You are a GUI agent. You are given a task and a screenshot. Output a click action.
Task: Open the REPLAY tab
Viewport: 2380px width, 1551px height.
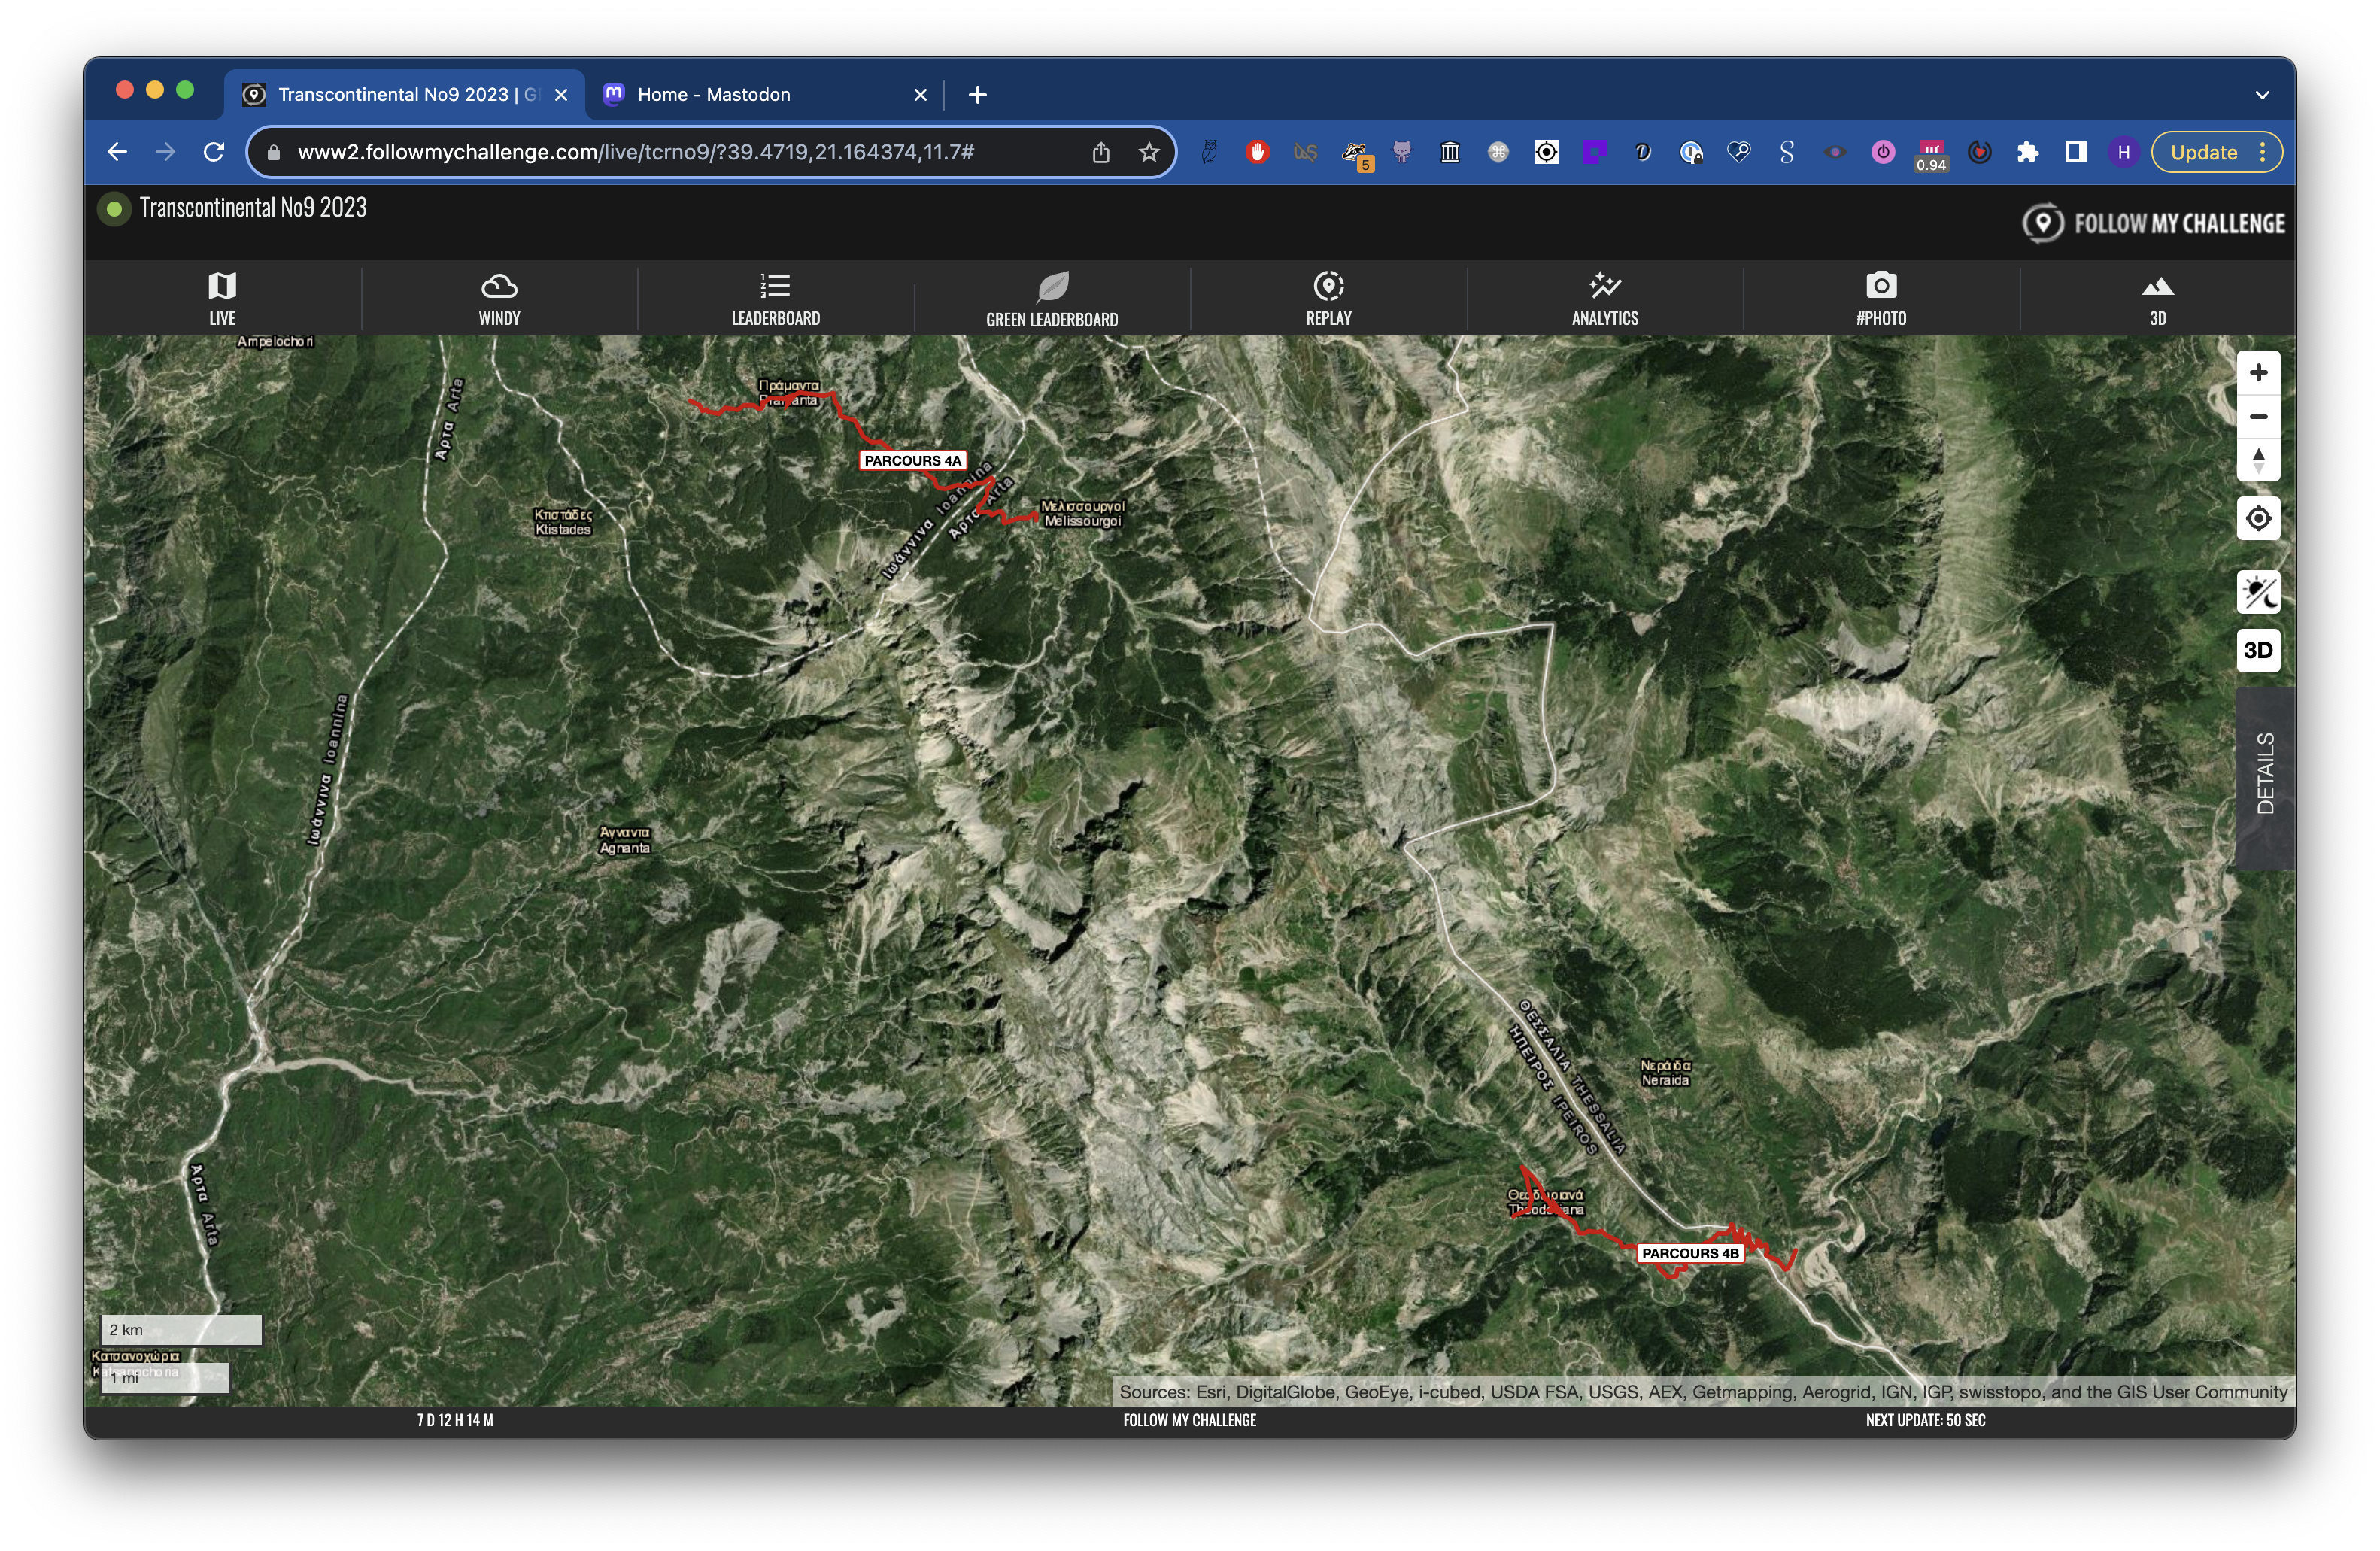pos(1328,298)
